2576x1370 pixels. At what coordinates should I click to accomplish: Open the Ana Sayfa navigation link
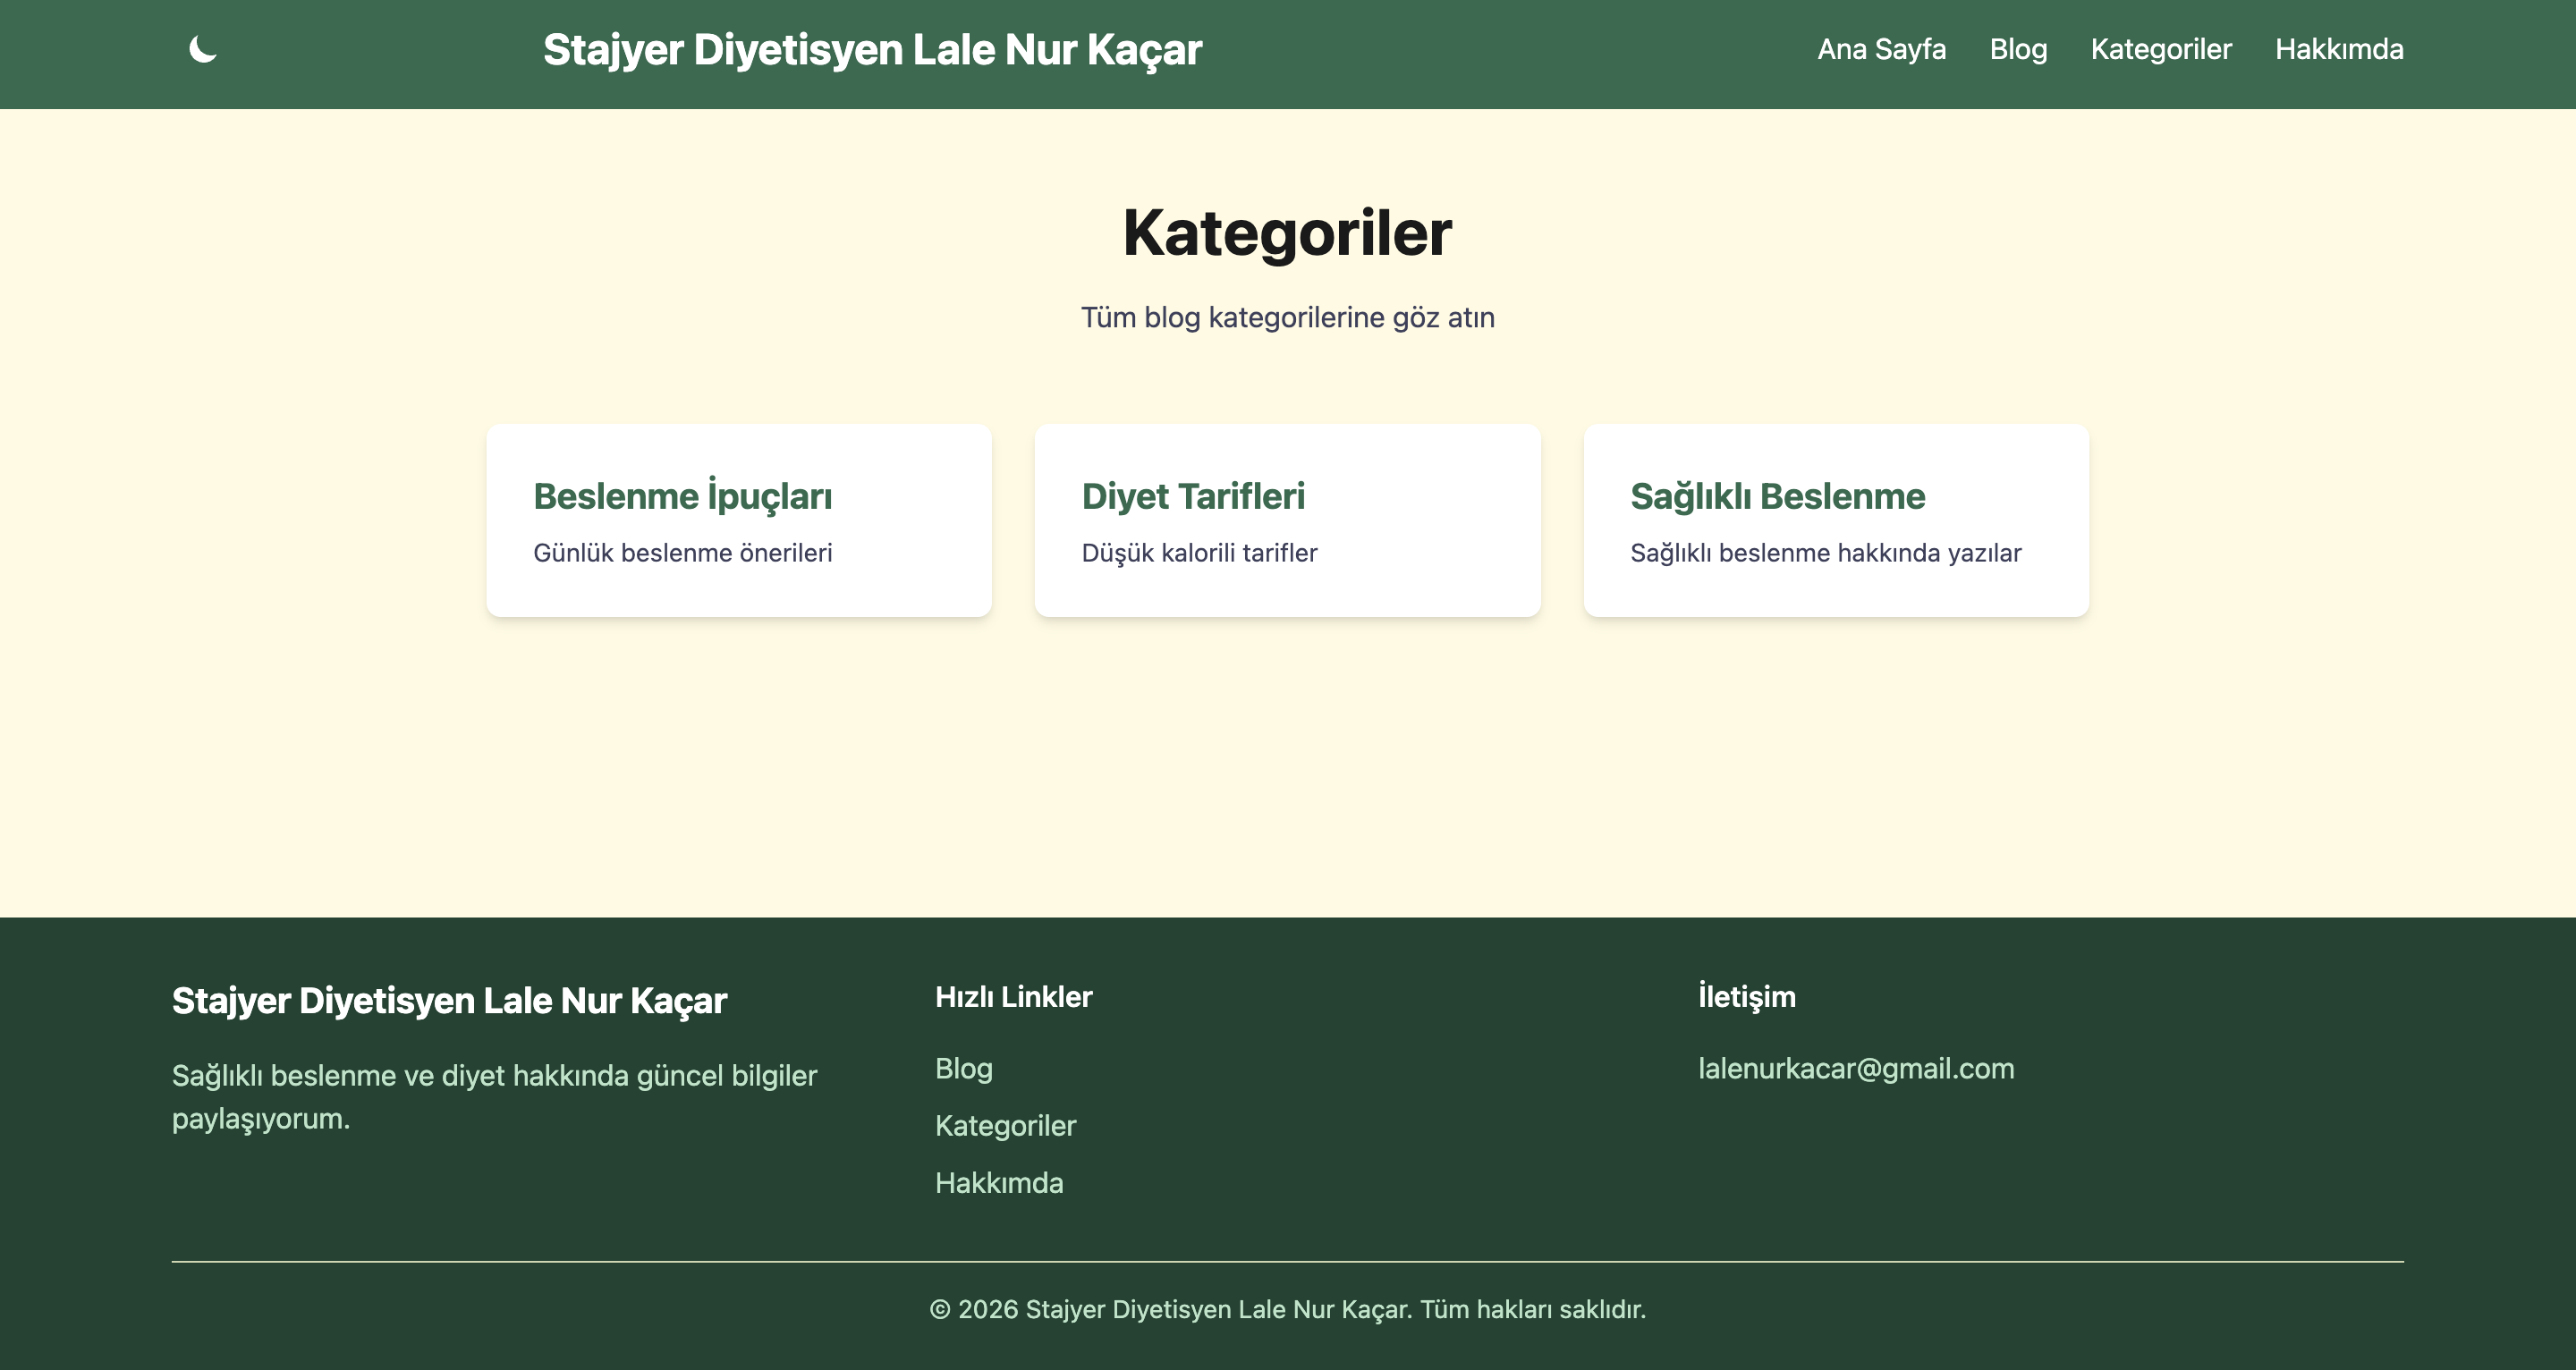click(x=1881, y=49)
